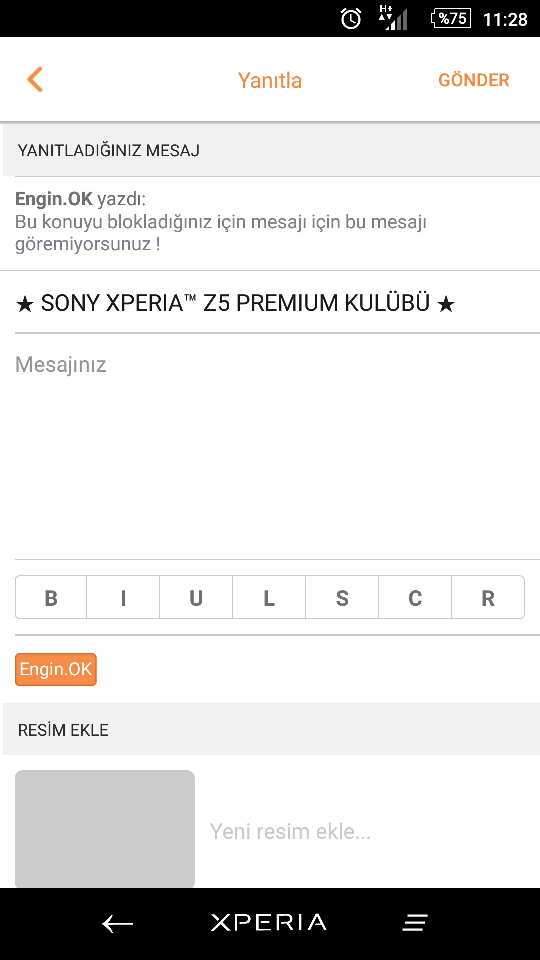Apply underline with the U button
Viewport: 540px width, 960px height.
[x=196, y=598]
